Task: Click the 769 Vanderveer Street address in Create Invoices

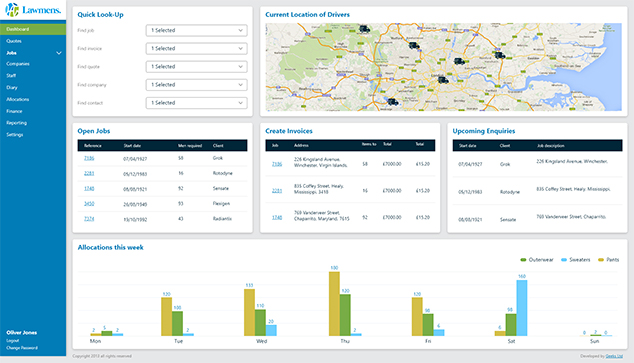Action: point(321,215)
